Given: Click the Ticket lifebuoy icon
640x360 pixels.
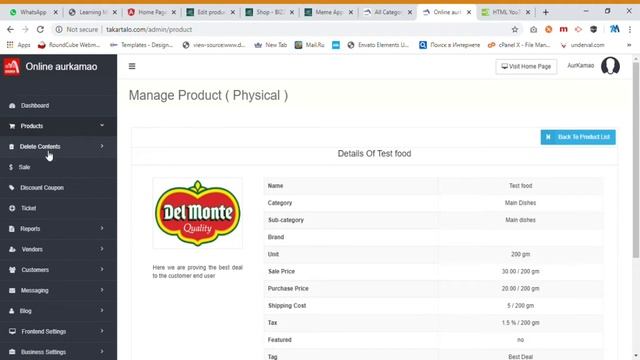Looking at the screenshot, I should [x=12, y=208].
